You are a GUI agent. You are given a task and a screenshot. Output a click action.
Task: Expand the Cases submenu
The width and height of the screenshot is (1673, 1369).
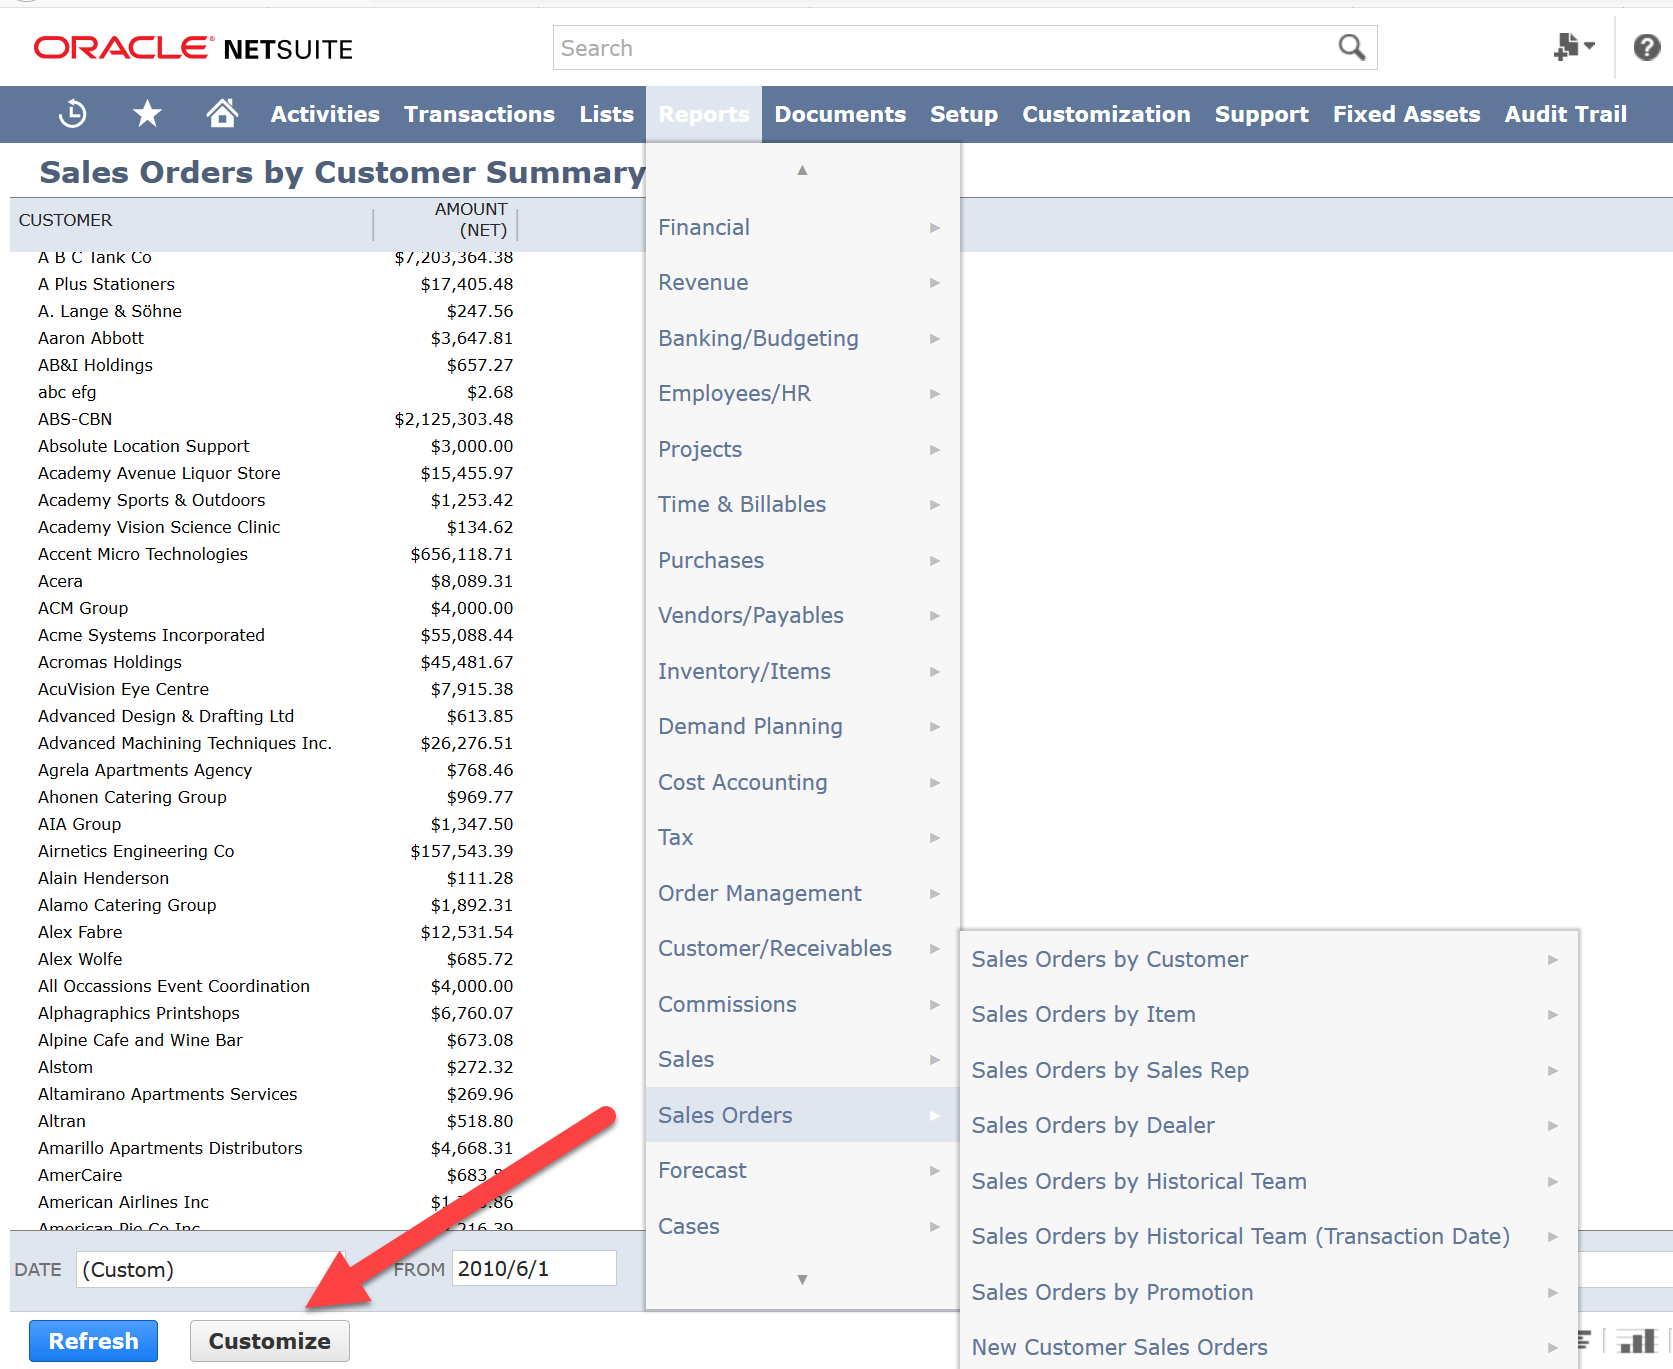[x=802, y=1226]
